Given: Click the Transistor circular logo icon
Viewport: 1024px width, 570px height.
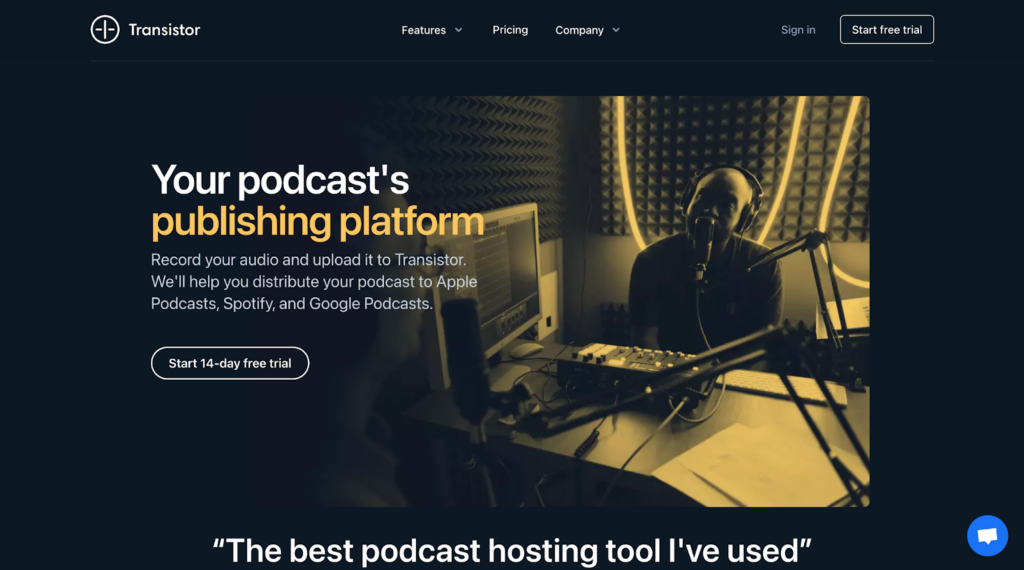Looking at the screenshot, I should click(x=104, y=29).
